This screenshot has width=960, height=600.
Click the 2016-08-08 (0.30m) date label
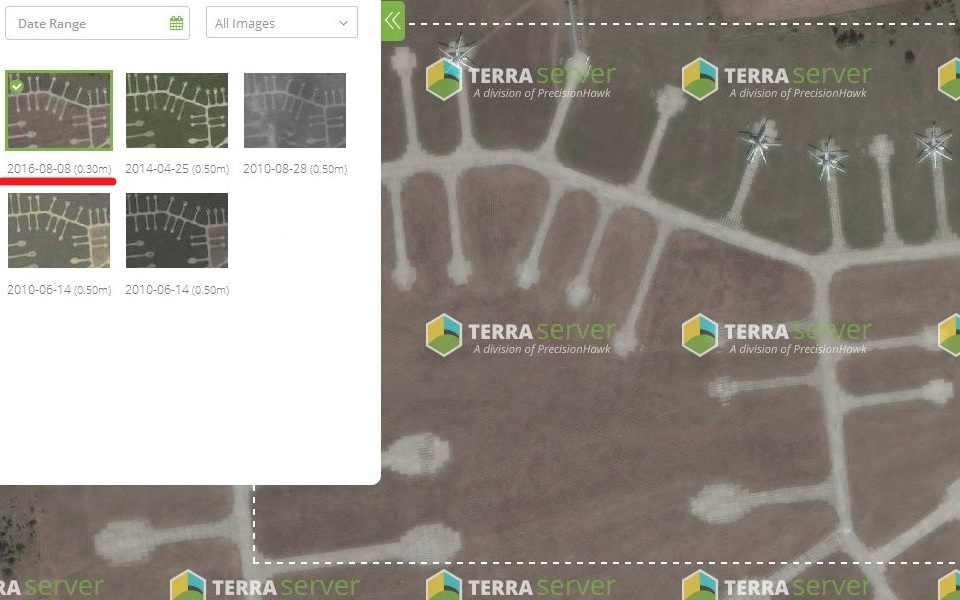[59, 168]
